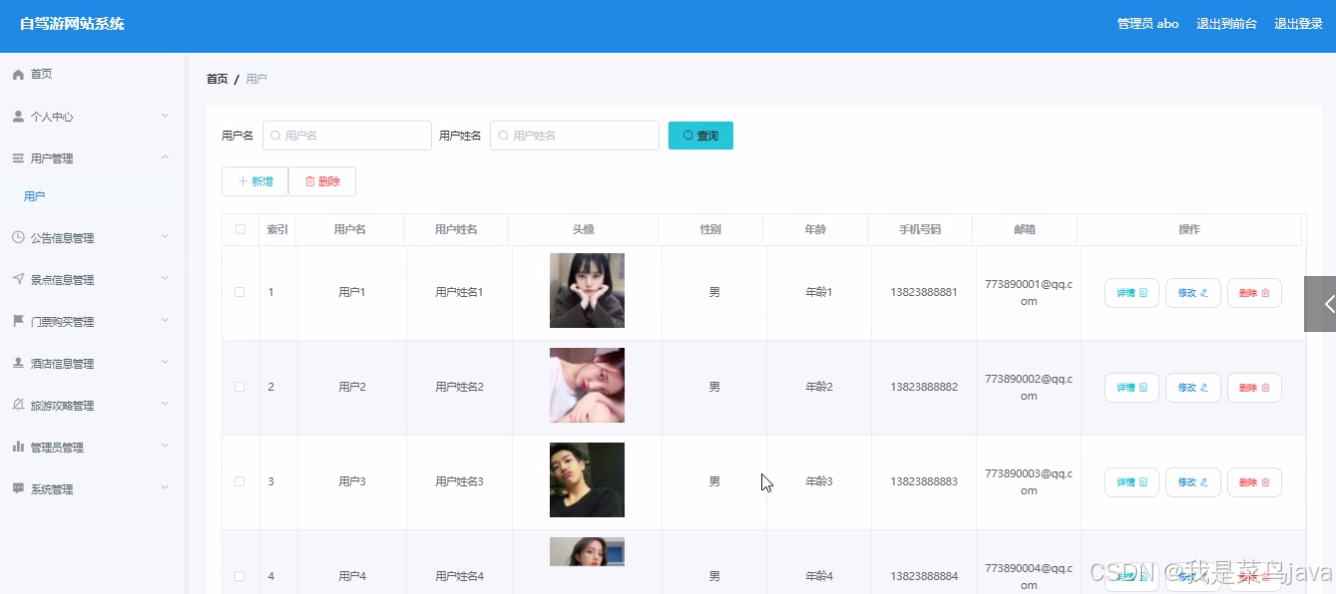Click the 首页 breadcrumb link
The image size is (1336, 594).
click(x=217, y=79)
